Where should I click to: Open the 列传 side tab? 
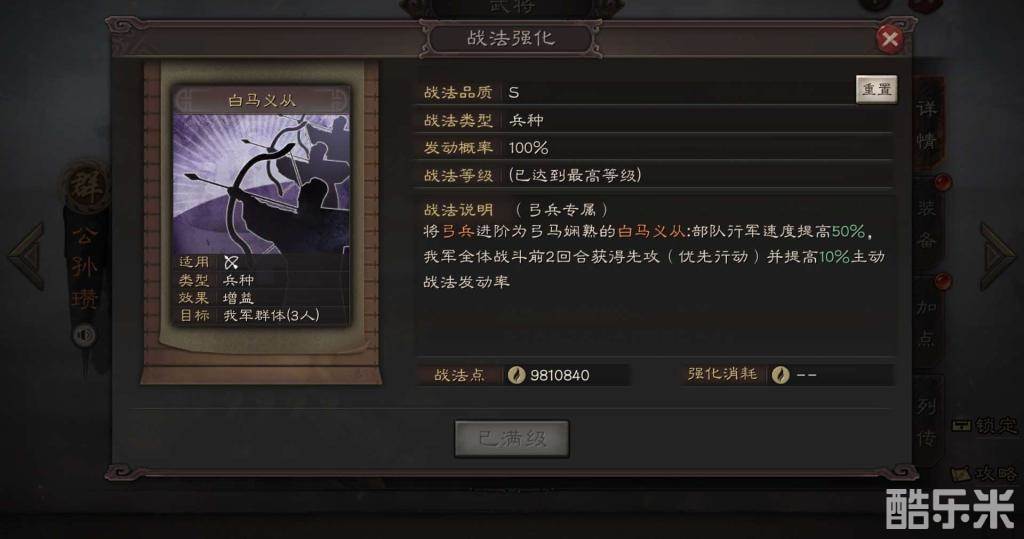(927, 422)
